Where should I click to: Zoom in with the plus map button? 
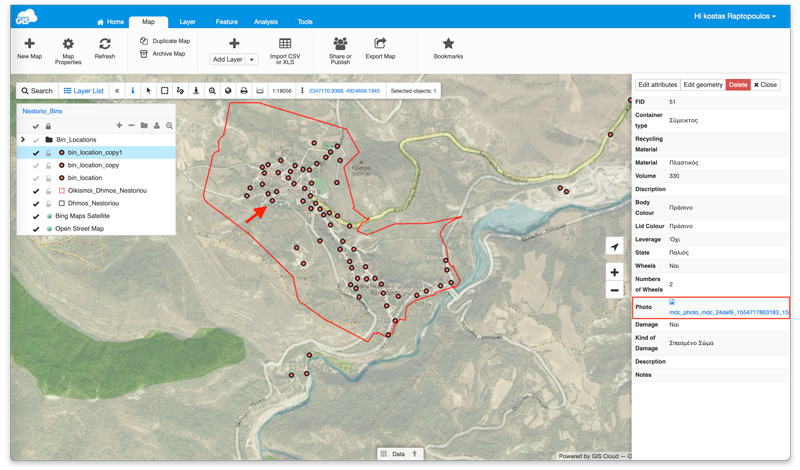coord(614,272)
